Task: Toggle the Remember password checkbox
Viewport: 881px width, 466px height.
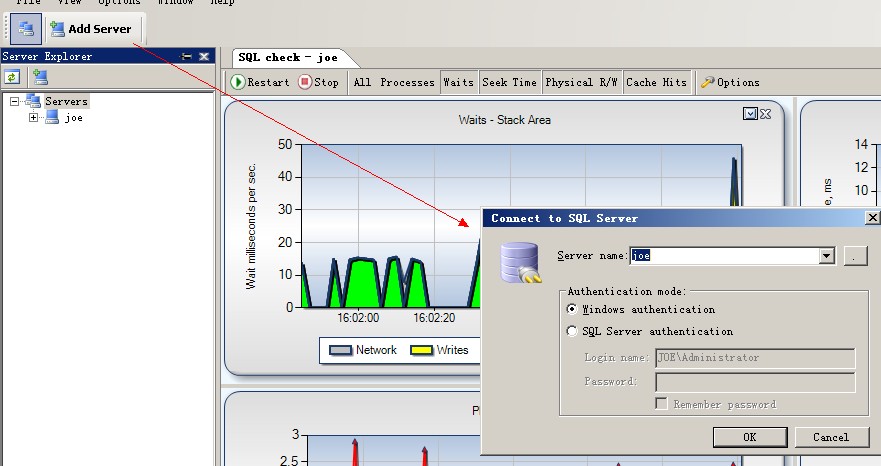Action: tap(662, 404)
